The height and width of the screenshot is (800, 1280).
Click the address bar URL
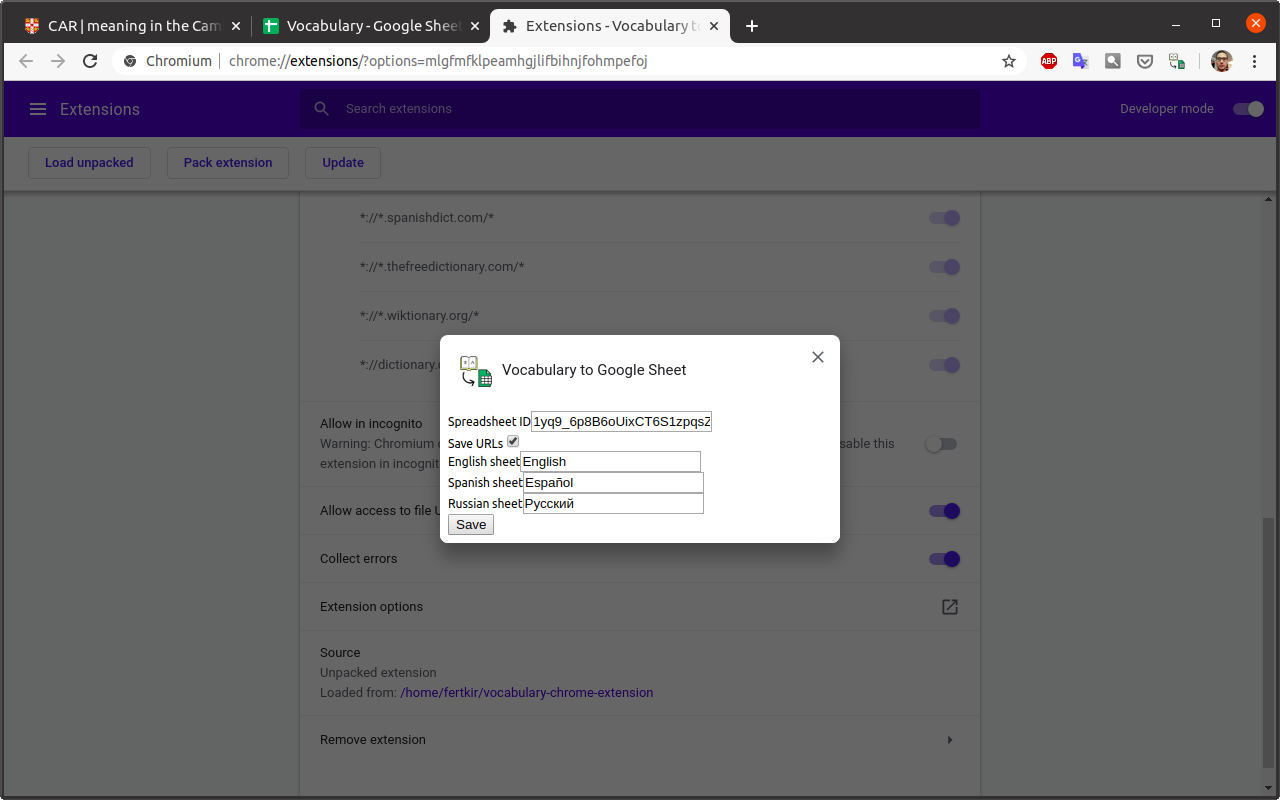click(x=438, y=61)
